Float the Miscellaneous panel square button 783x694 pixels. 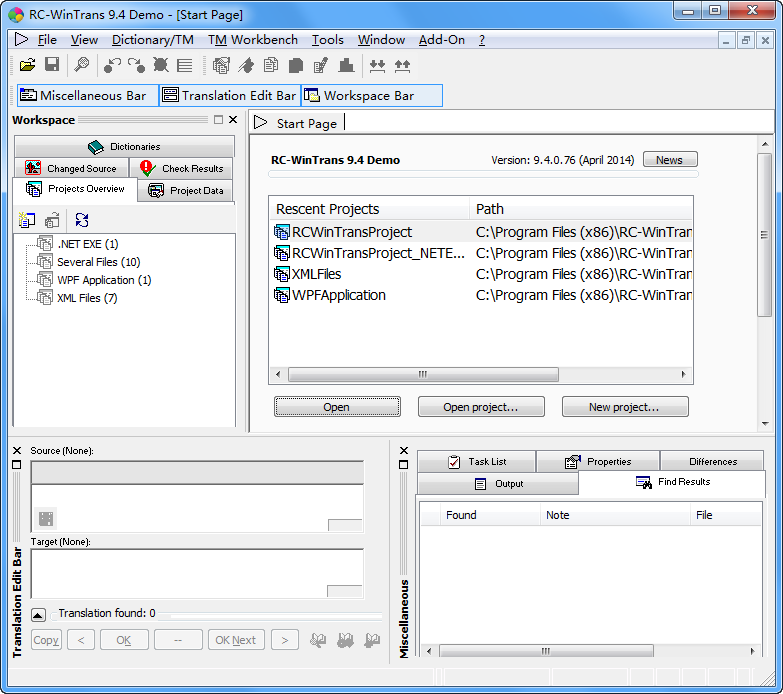(x=404, y=465)
